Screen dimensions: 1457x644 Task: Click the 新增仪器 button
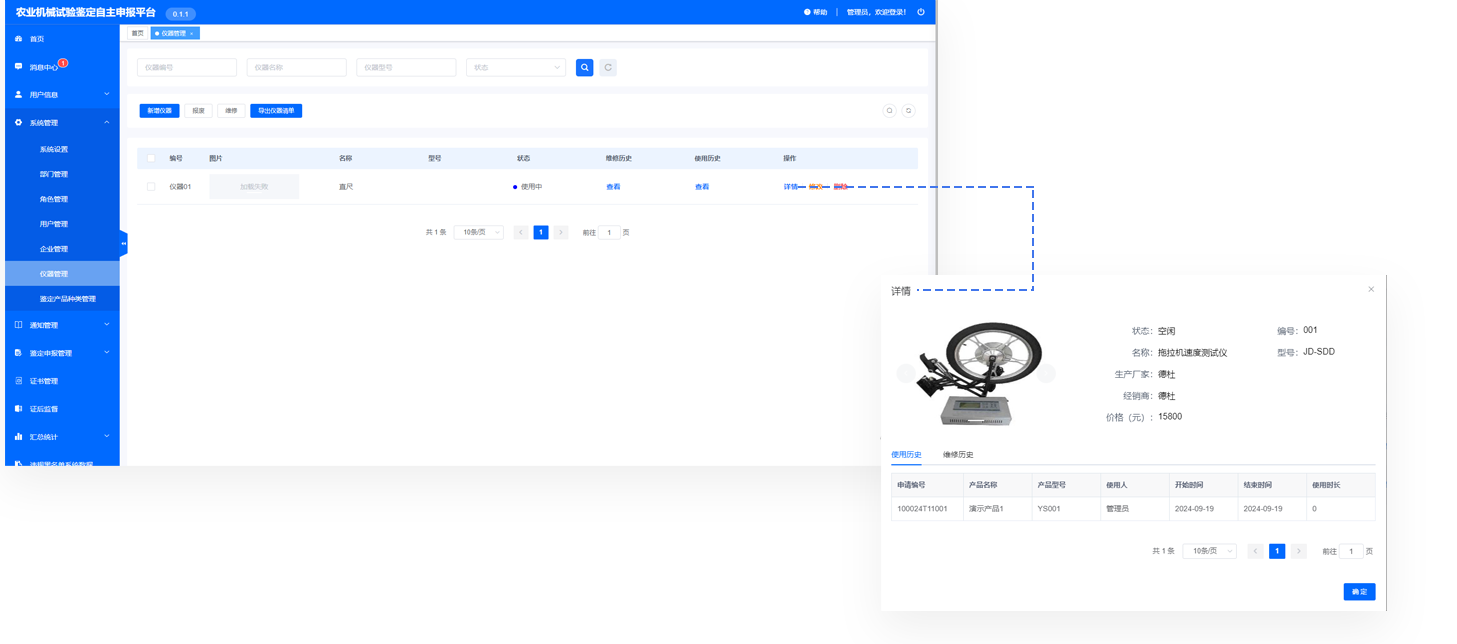click(x=160, y=111)
